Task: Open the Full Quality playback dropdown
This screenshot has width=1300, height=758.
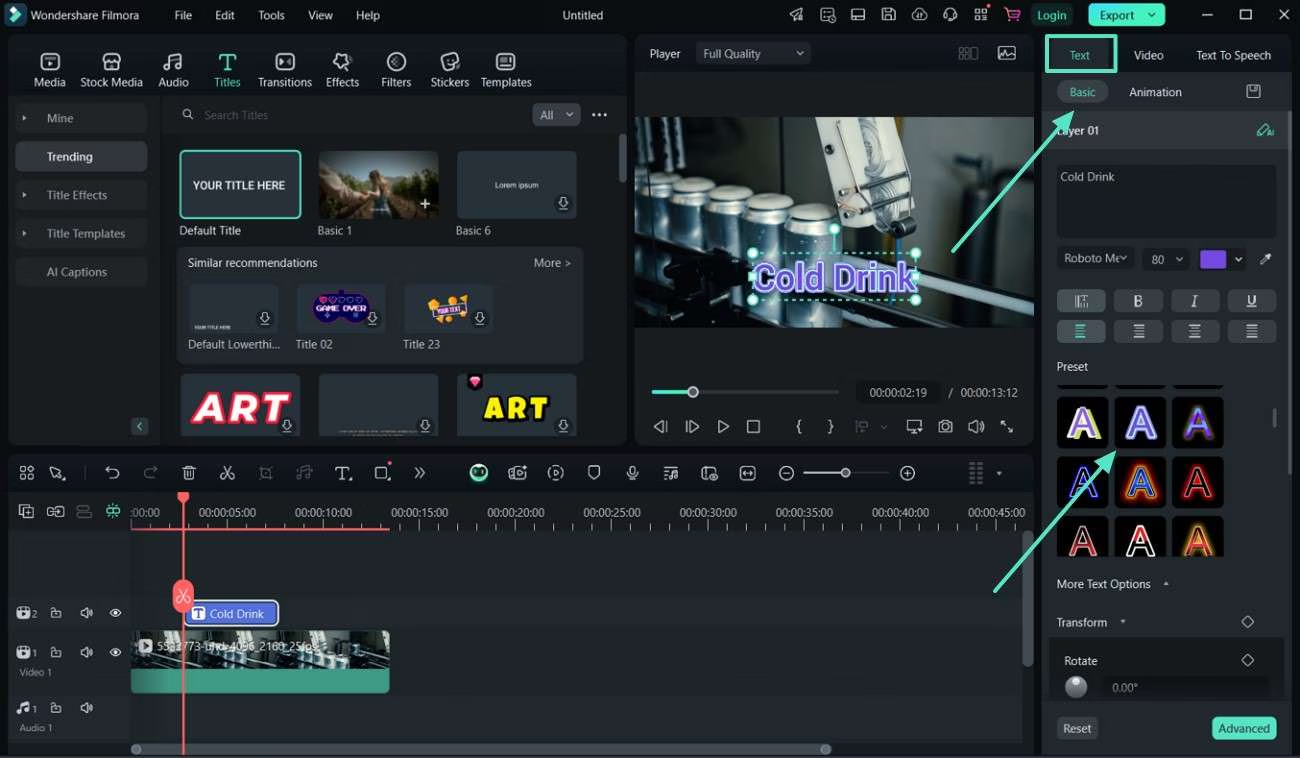Action: click(752, 52)
